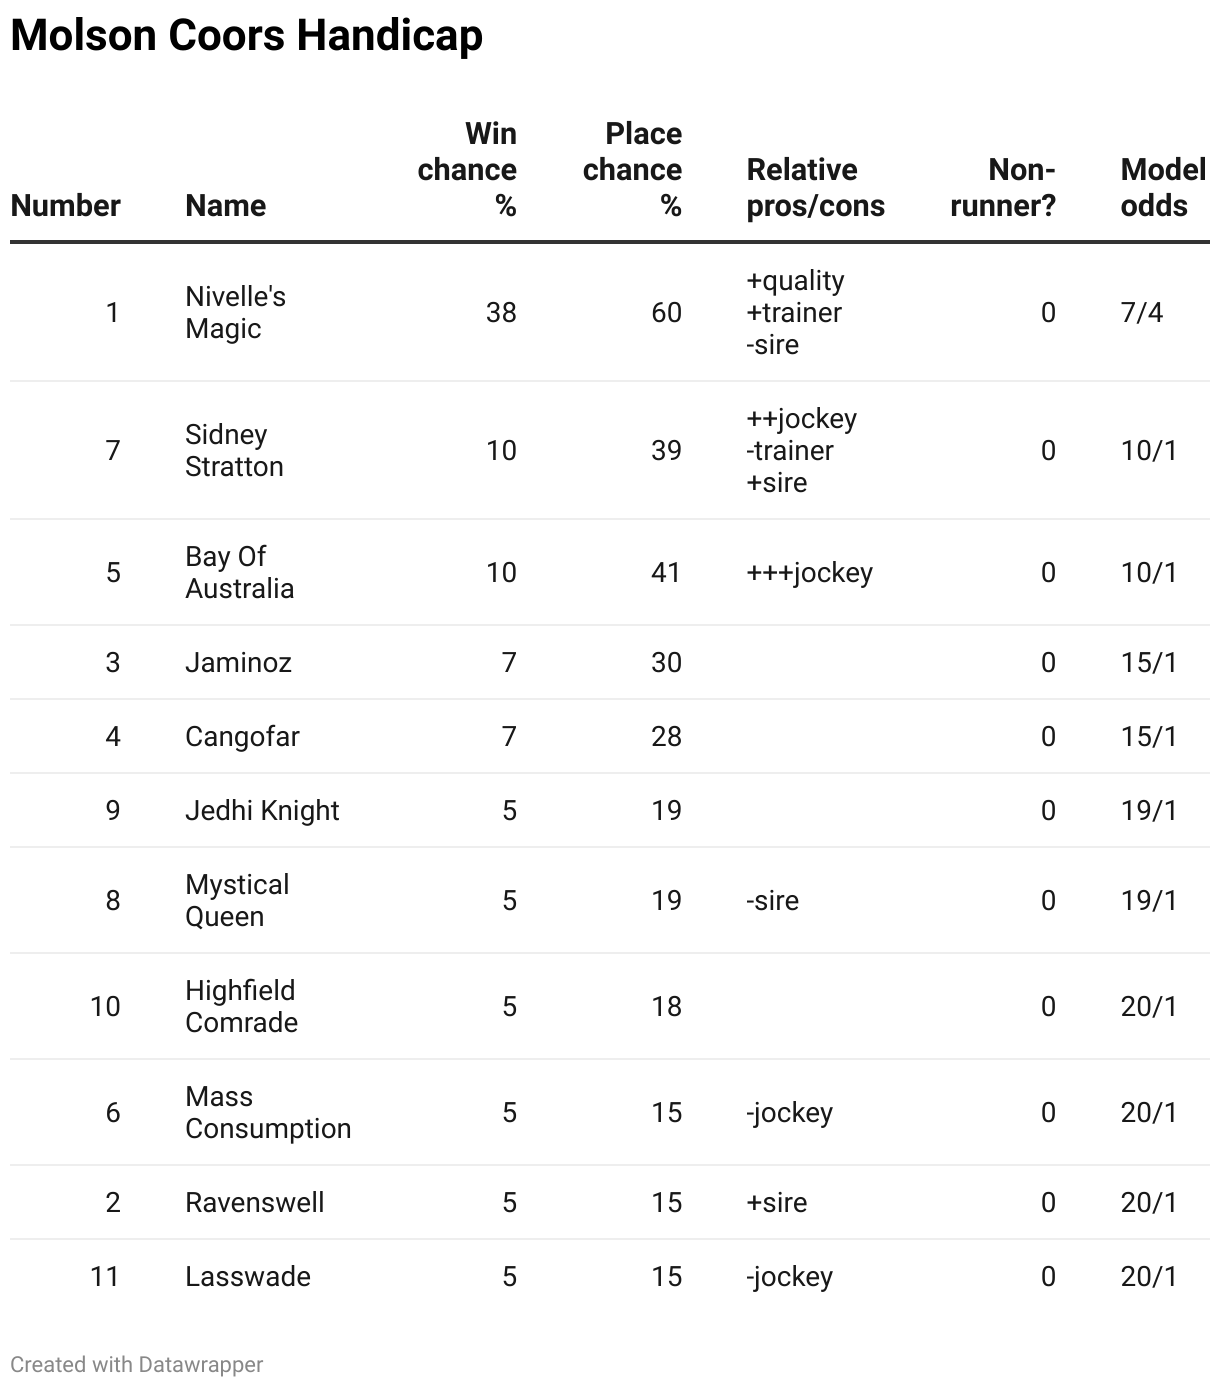Viewport: 1220px width, 1388px height.
Task: Sort by the Name column header
Action: 225,206
